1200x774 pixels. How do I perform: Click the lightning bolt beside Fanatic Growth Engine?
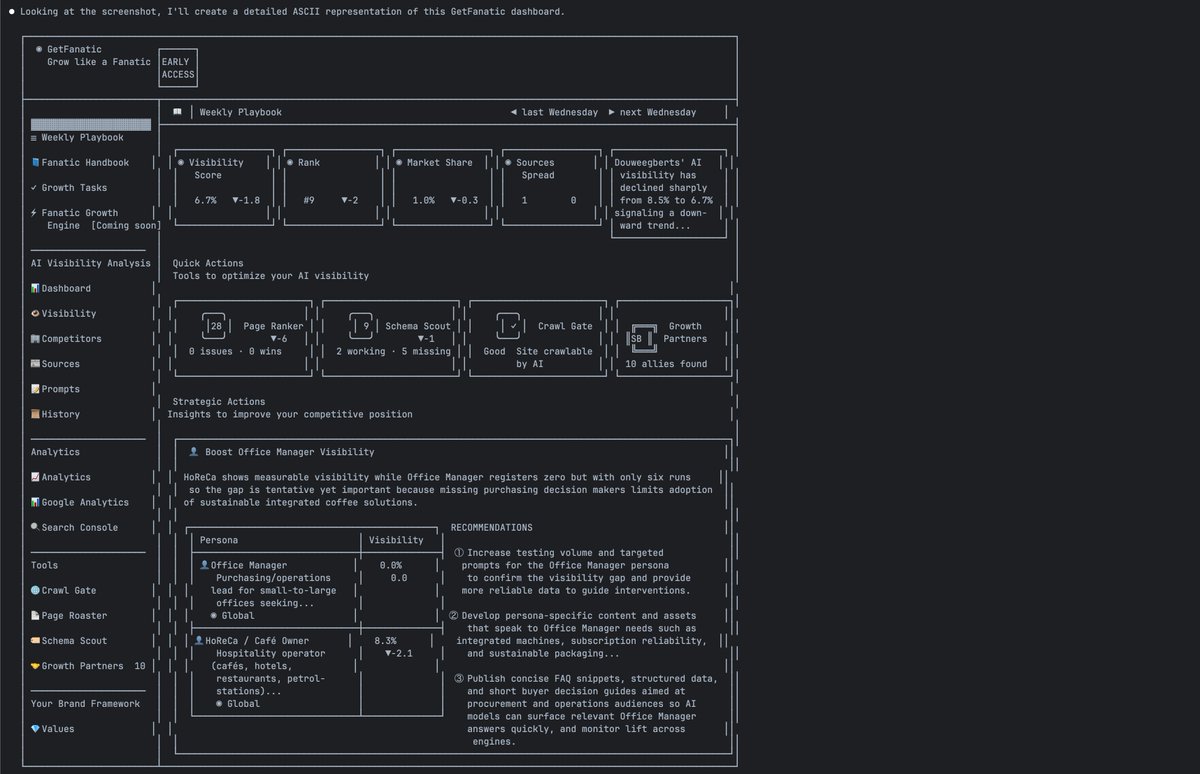click(x=34, y=213)
